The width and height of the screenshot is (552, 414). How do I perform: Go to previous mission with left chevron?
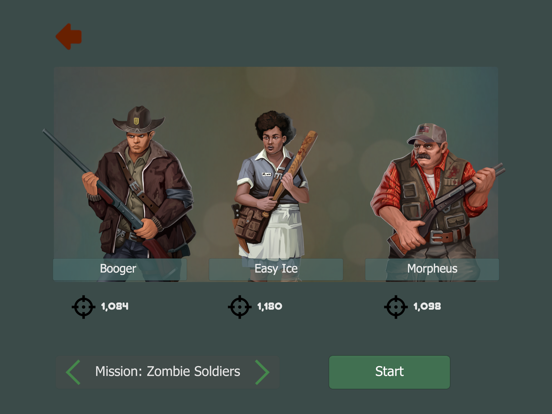click(74, 372)
